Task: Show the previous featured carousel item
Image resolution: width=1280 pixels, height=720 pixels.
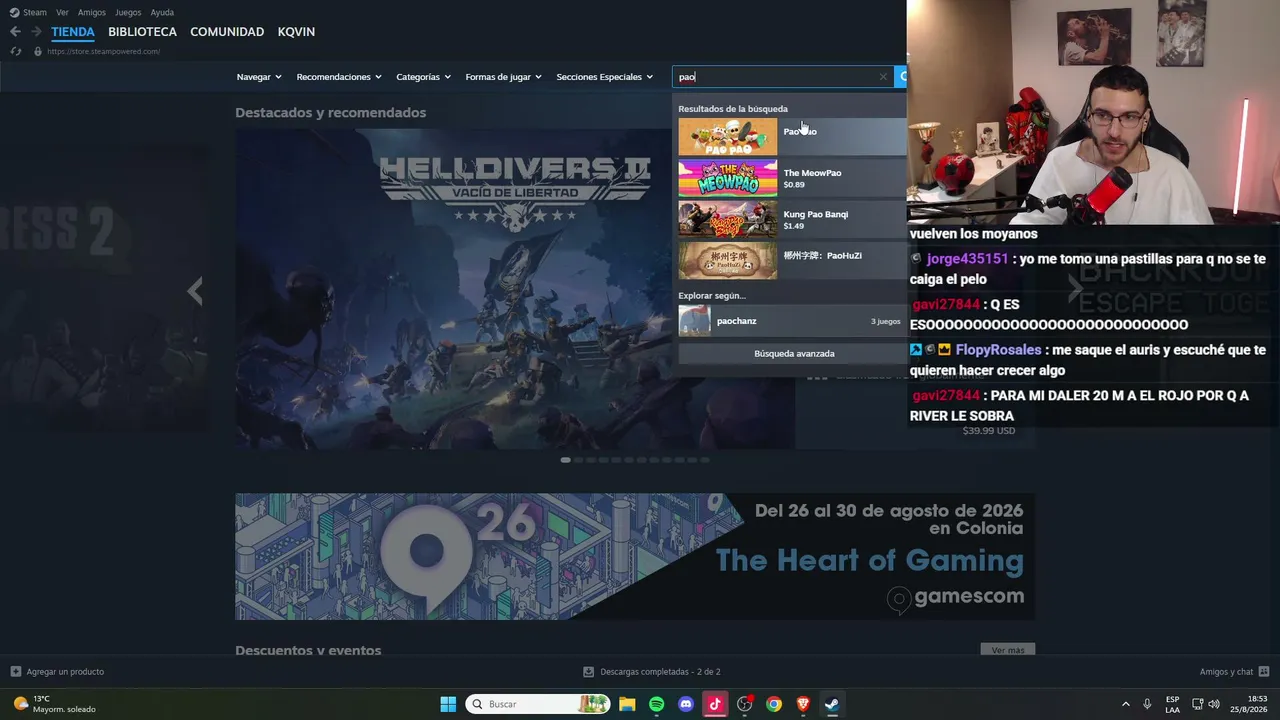Action: (x=195, y=290)
